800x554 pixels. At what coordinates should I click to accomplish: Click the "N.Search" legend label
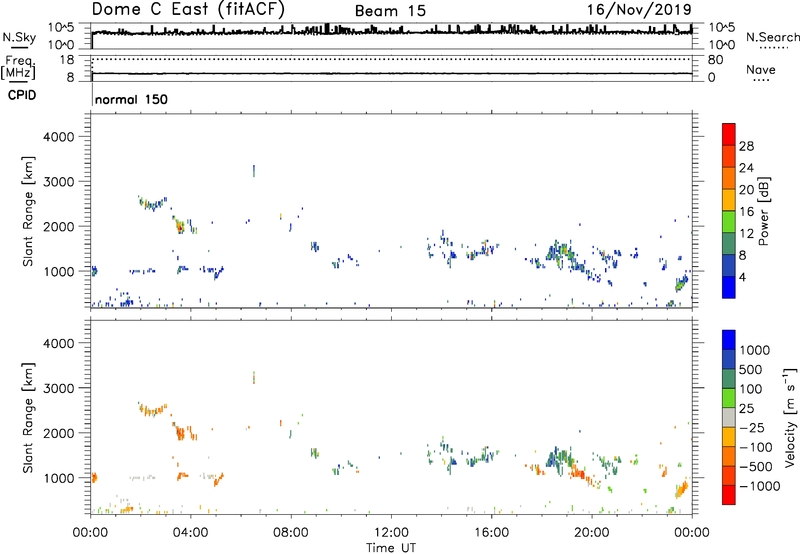tap(772, 37)
